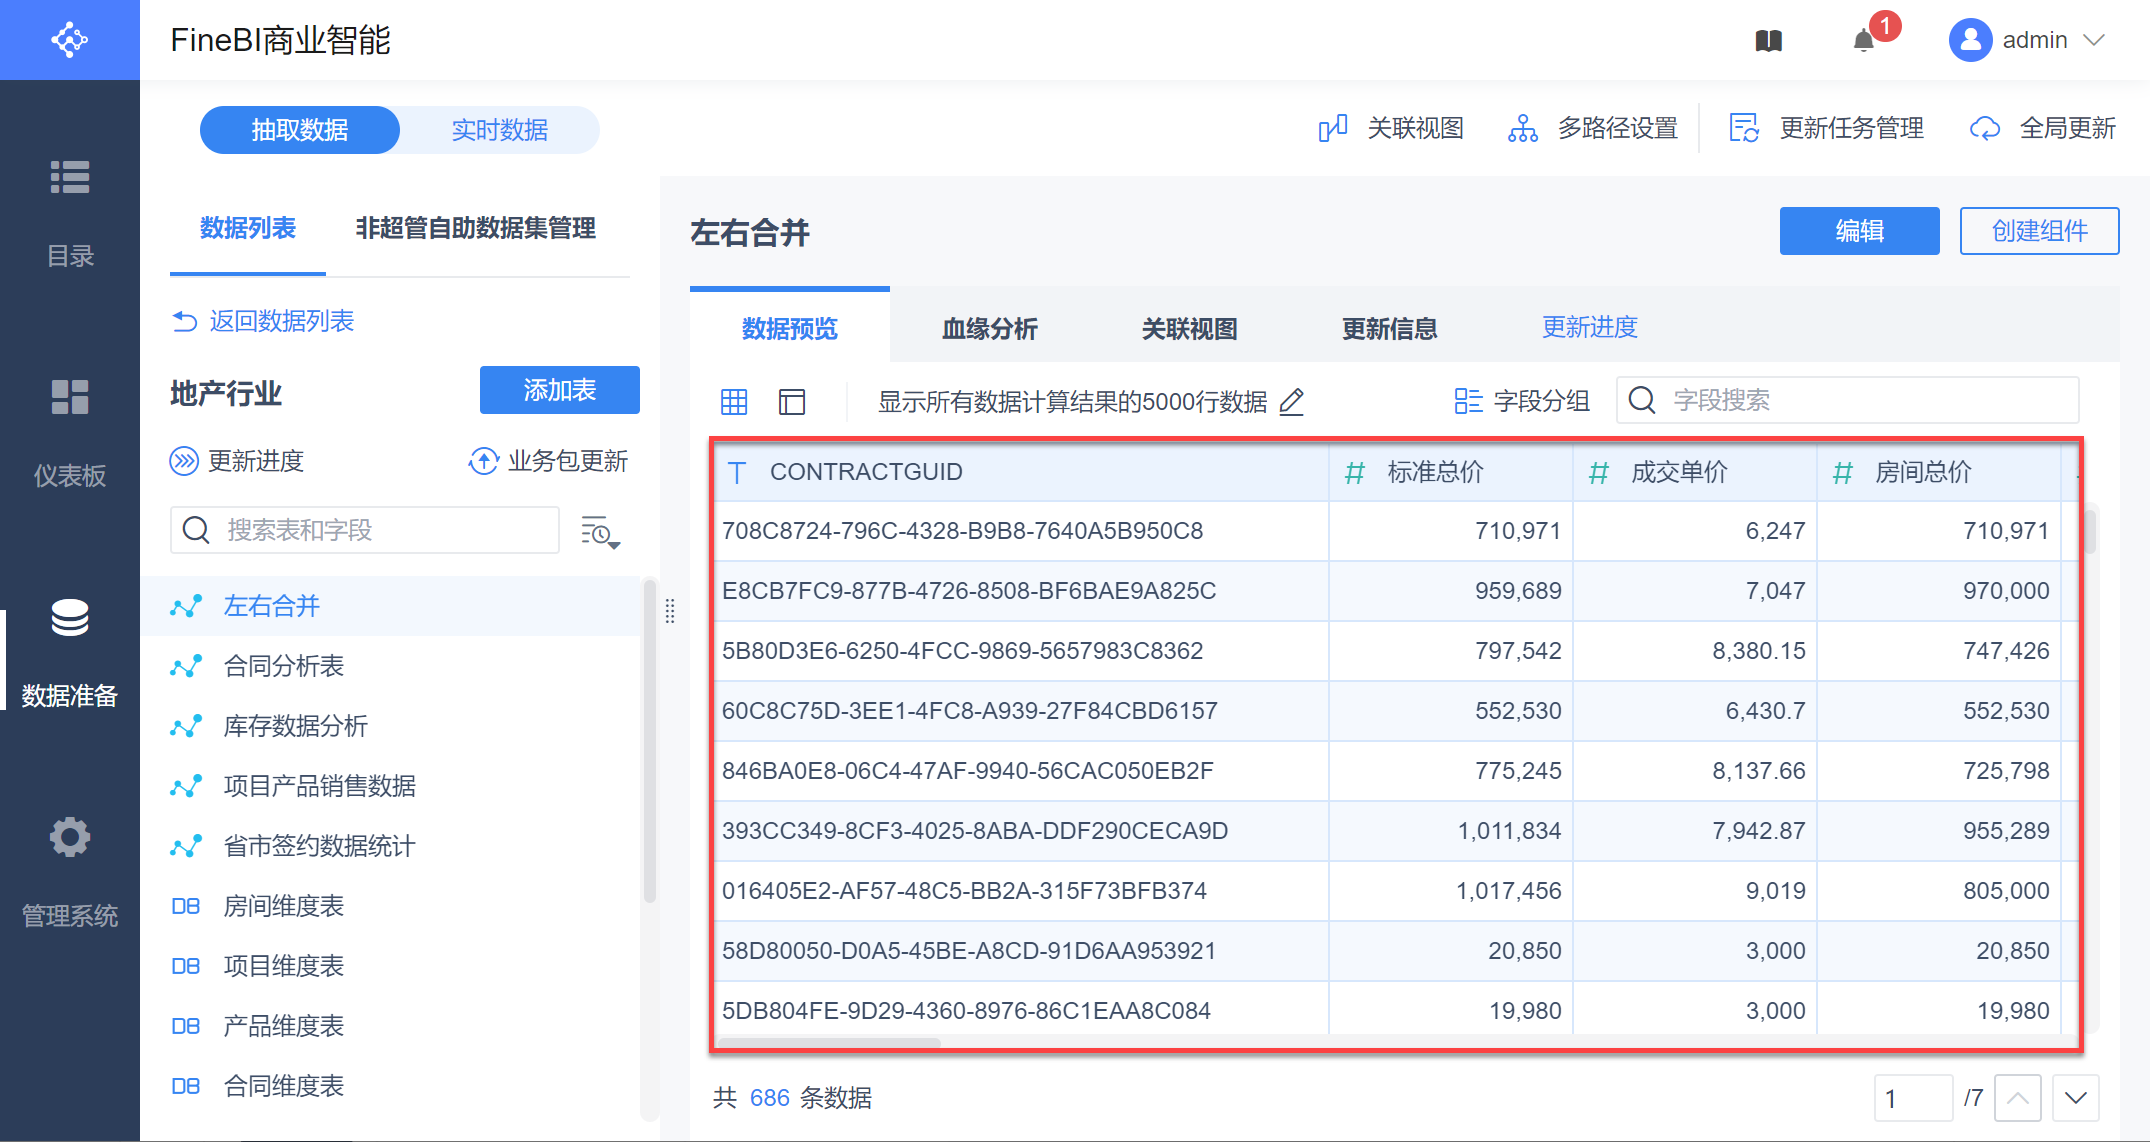This screenshot has width=2150, height=1142.
Task: Toggle to Real-time Data mode
Action: (499, 130)
